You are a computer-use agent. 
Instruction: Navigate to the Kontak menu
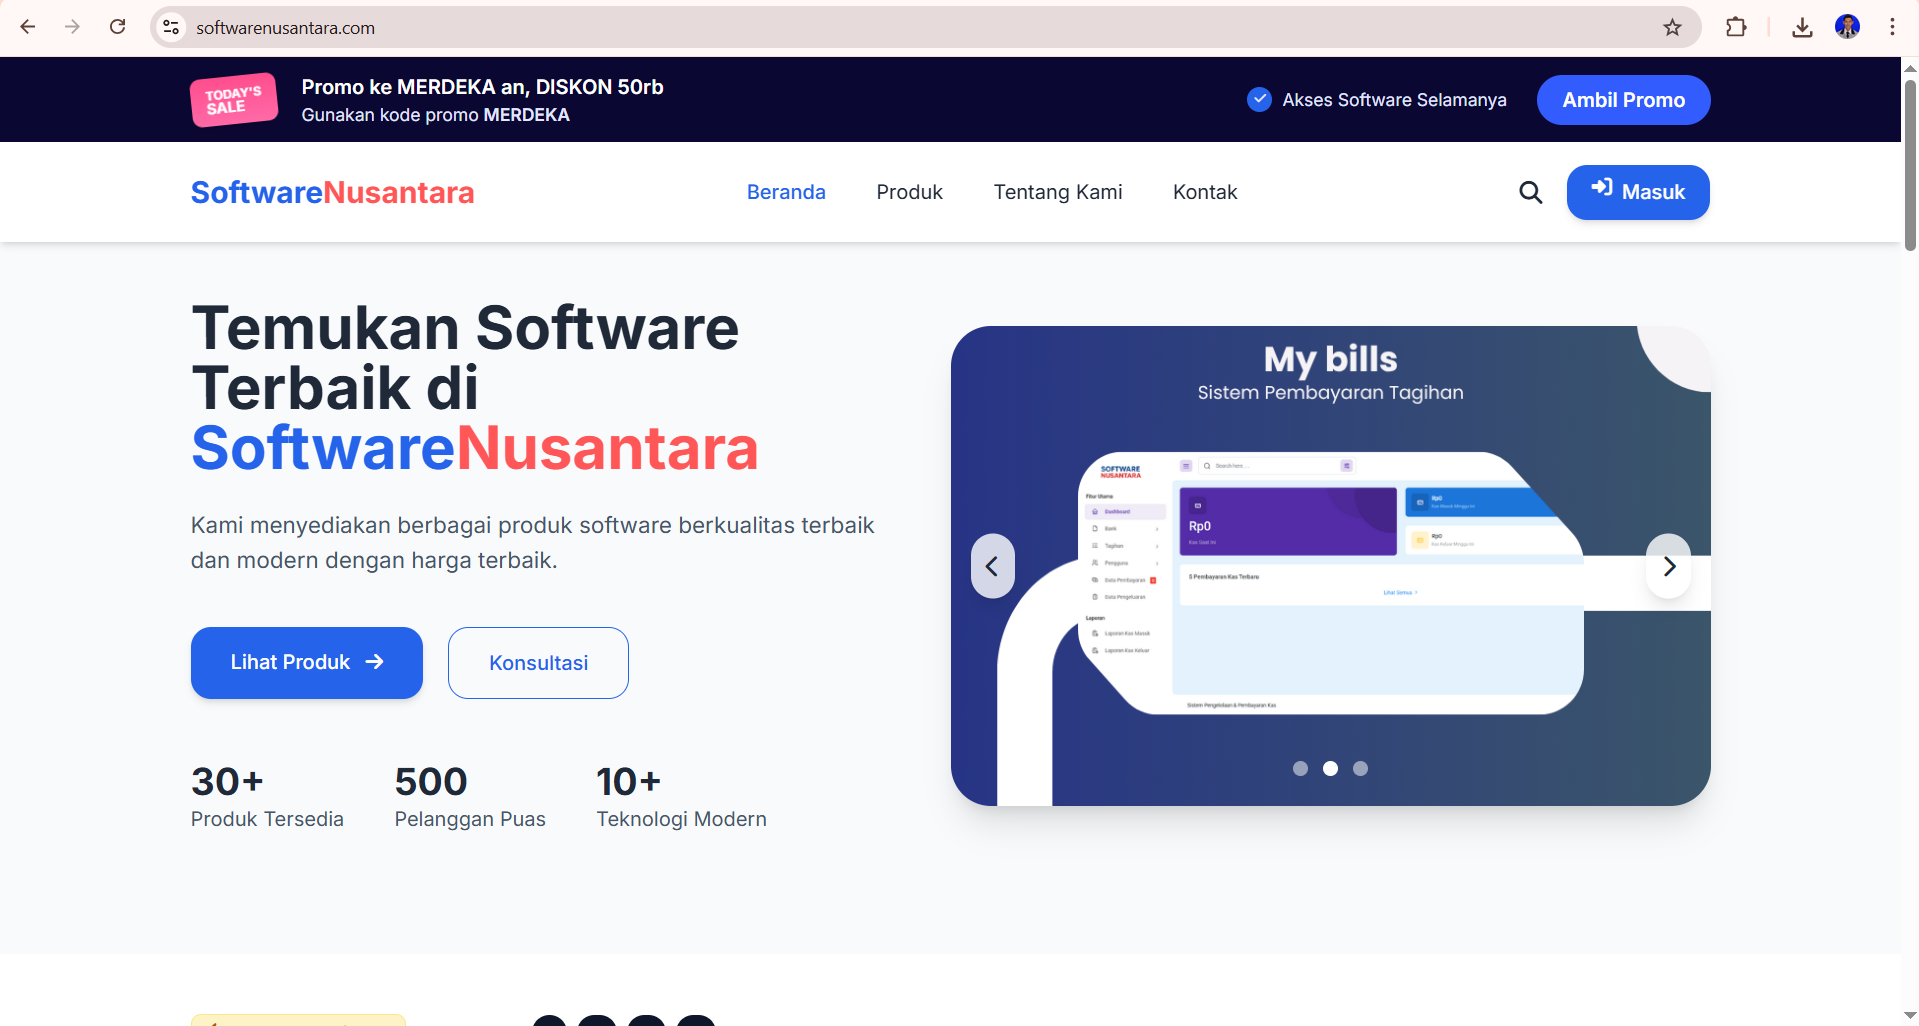tap(1204, 192)
